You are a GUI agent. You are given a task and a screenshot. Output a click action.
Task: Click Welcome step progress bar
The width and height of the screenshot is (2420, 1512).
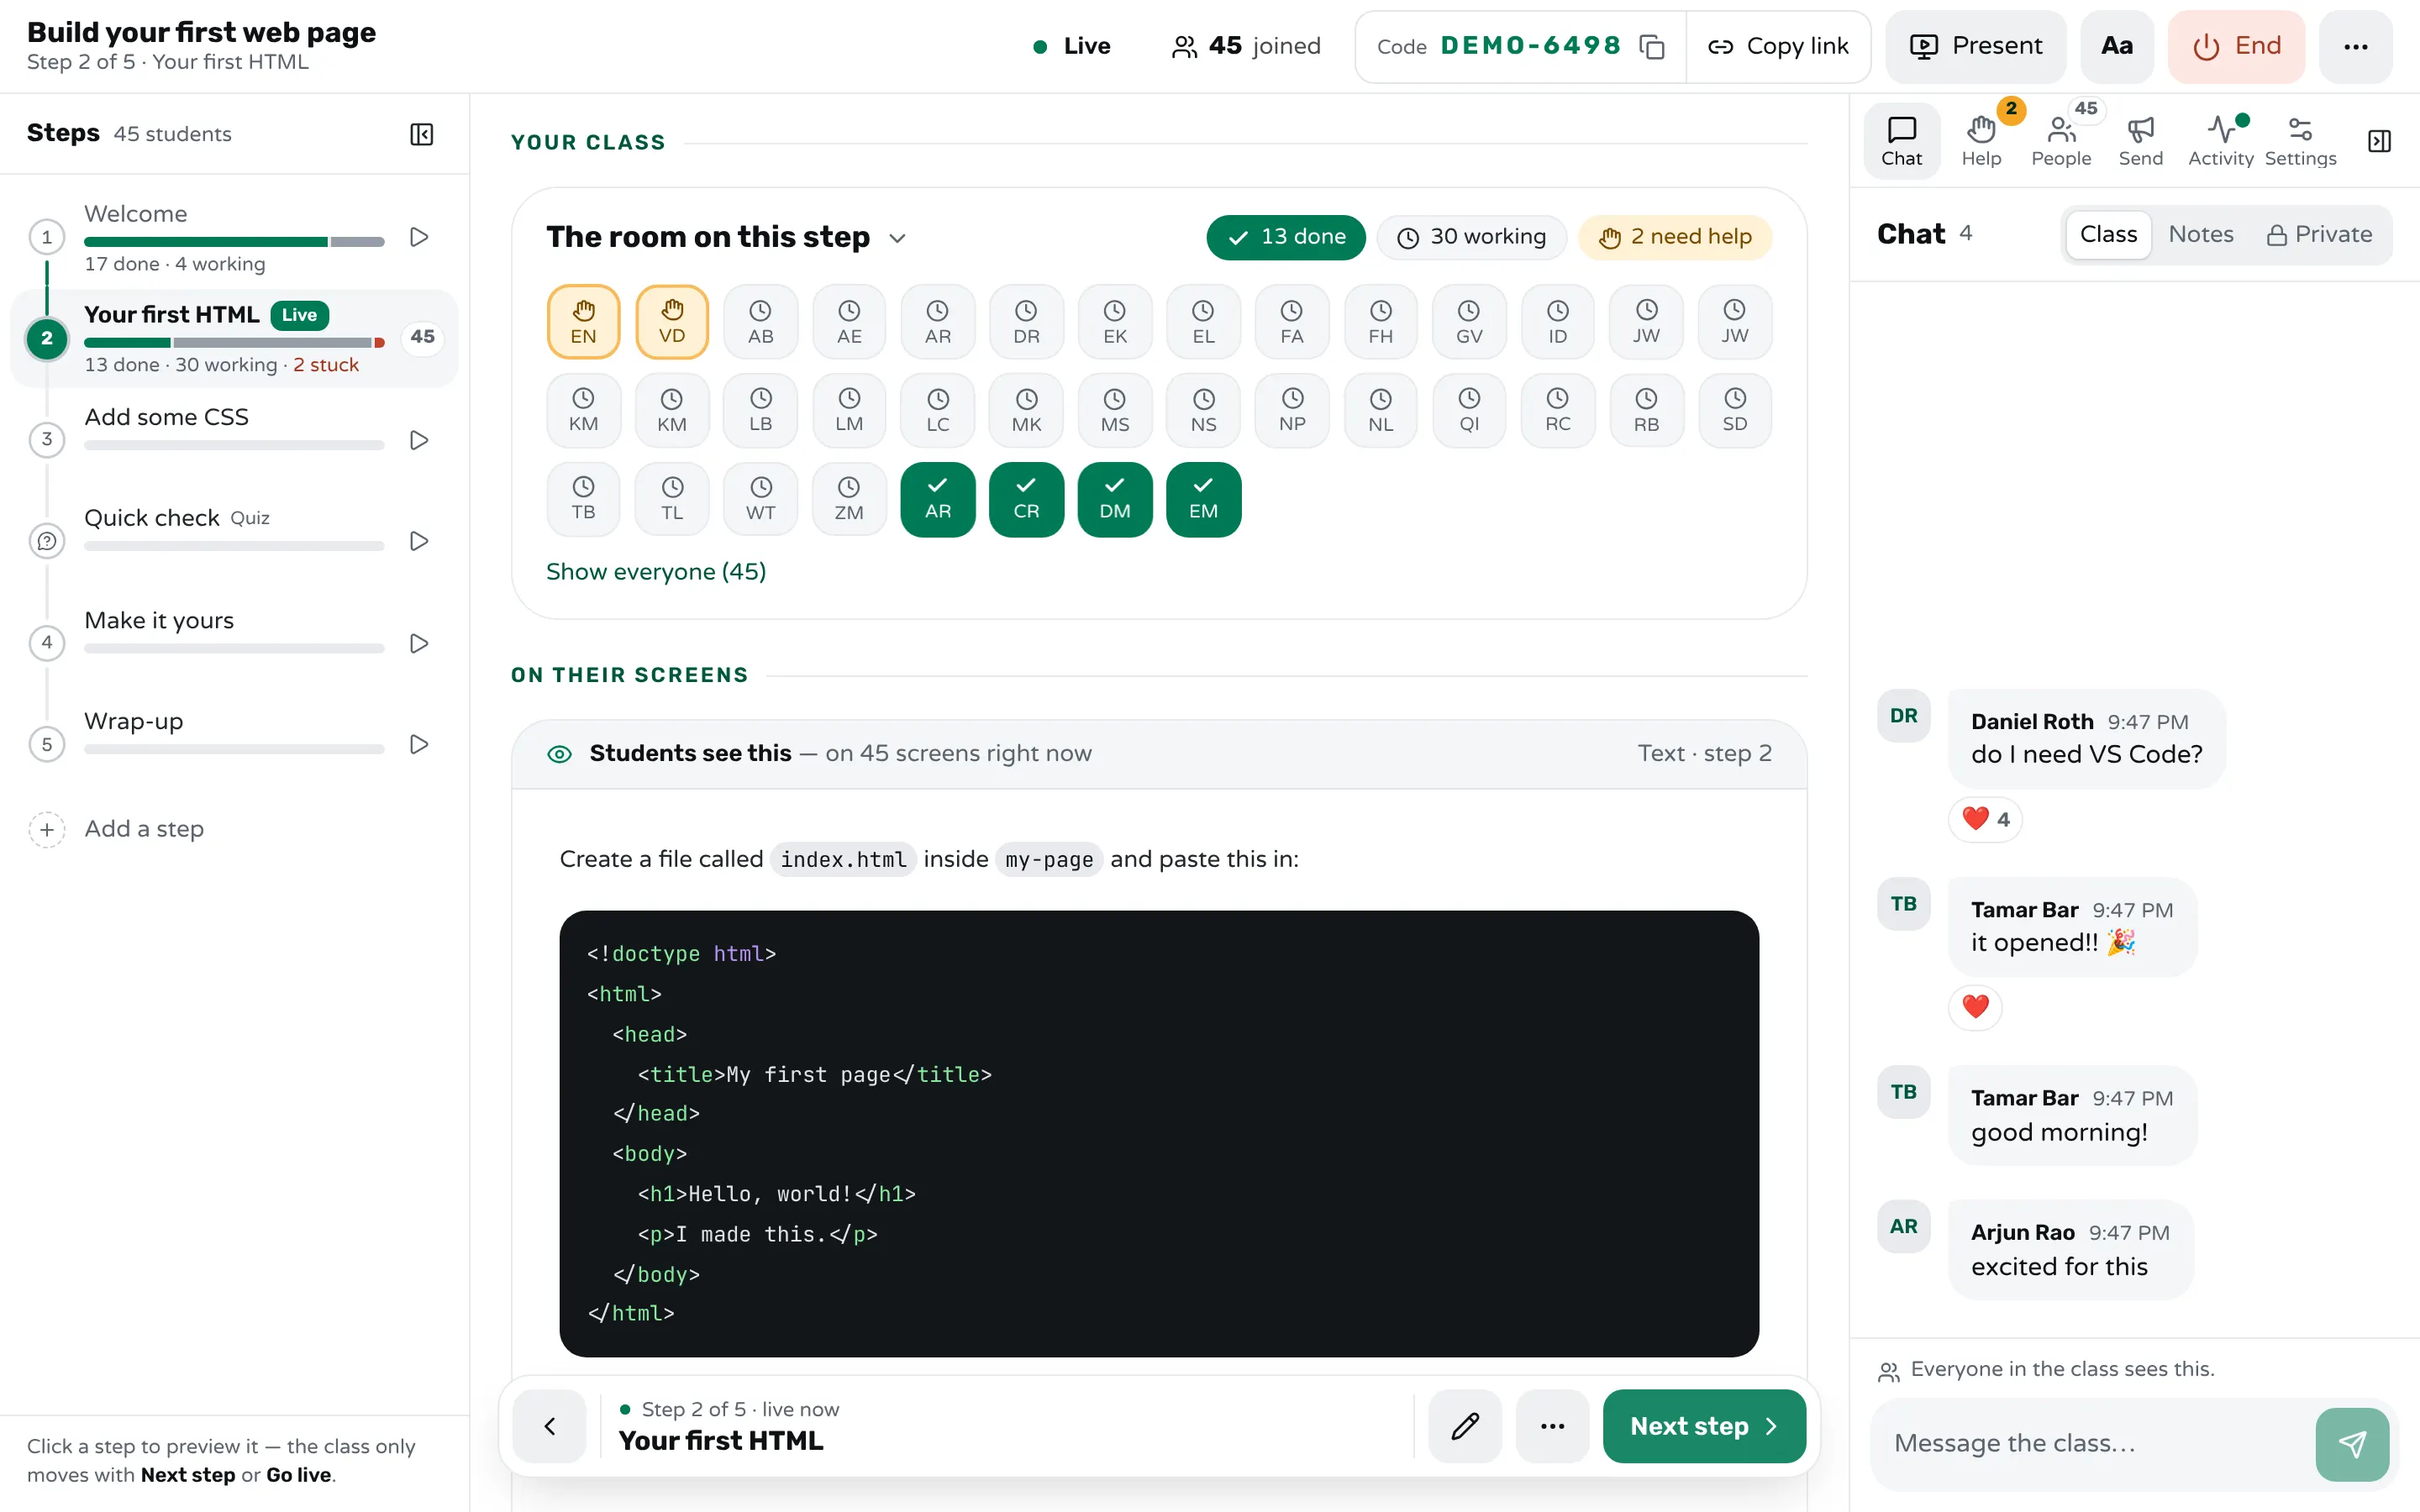click(234, 241)
